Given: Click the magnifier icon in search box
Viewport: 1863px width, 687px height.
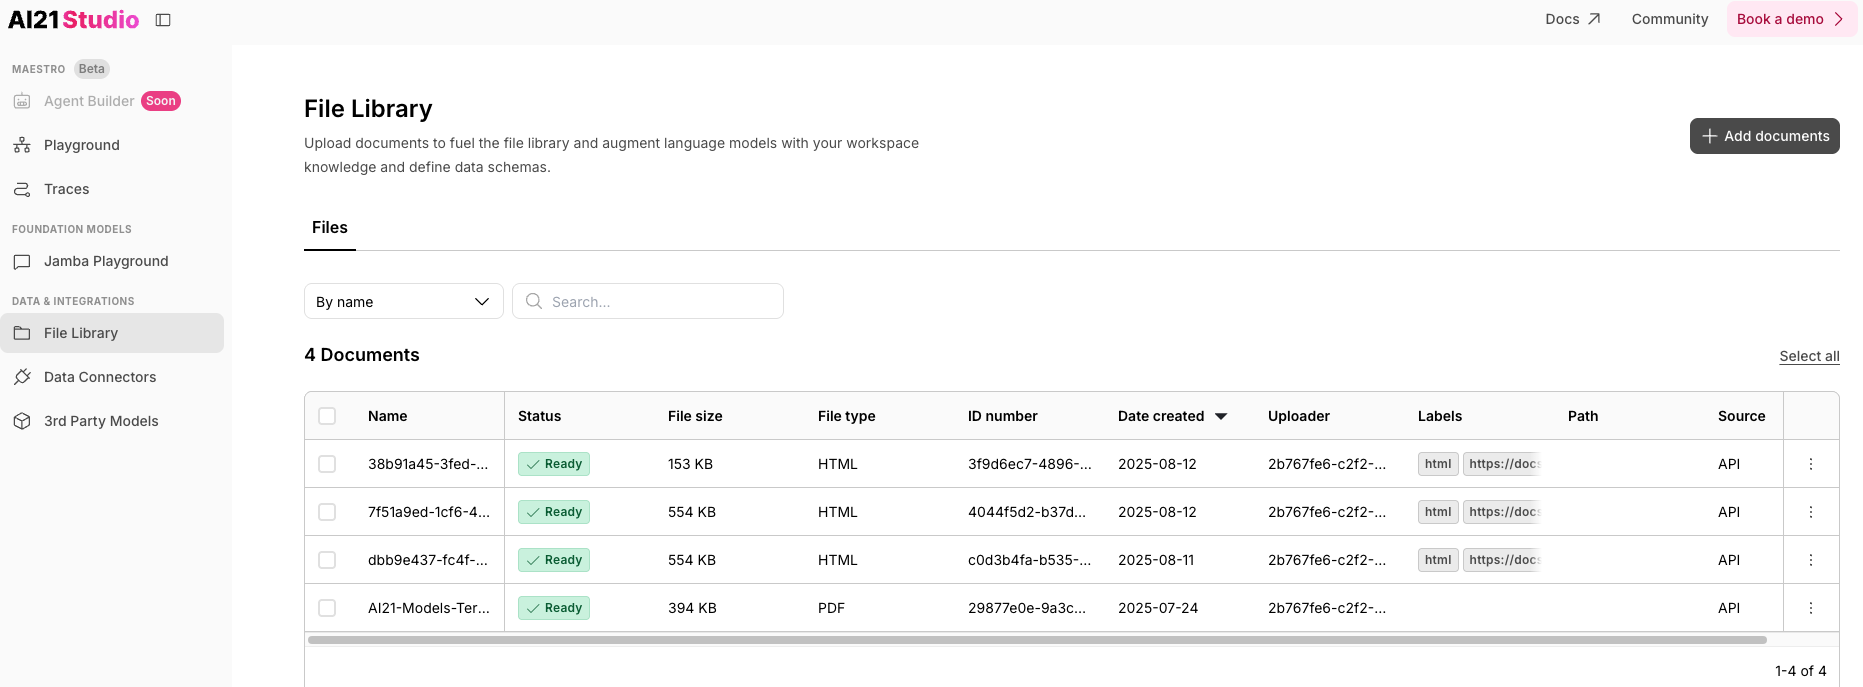Looking at the screenshot, I should 534,301.
